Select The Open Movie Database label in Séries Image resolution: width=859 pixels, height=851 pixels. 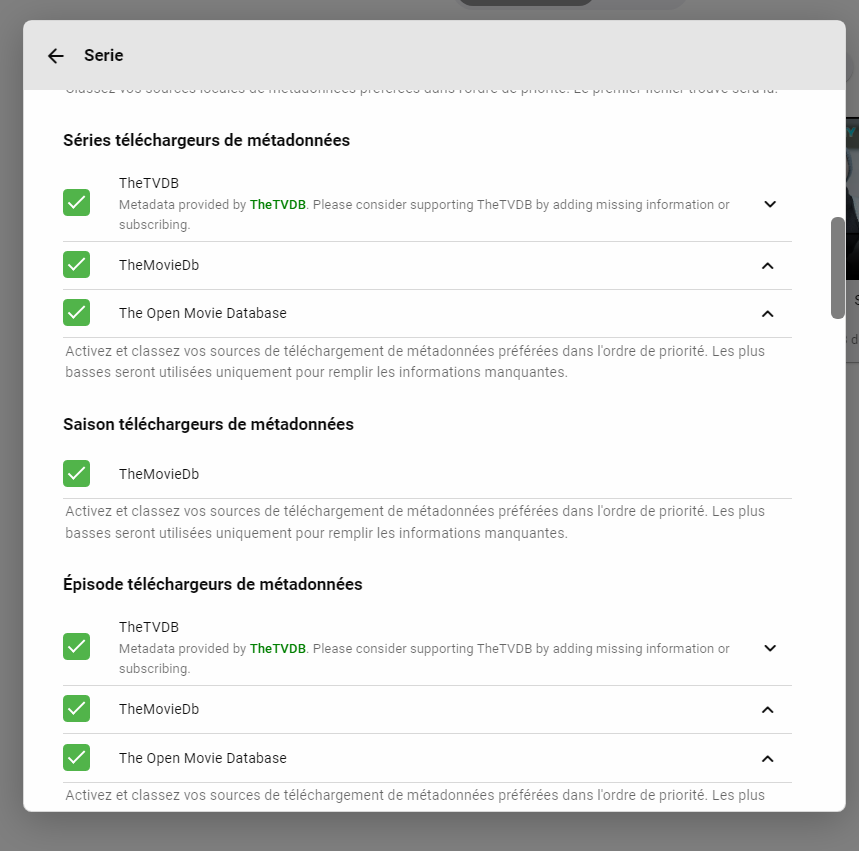coord(202,313)
